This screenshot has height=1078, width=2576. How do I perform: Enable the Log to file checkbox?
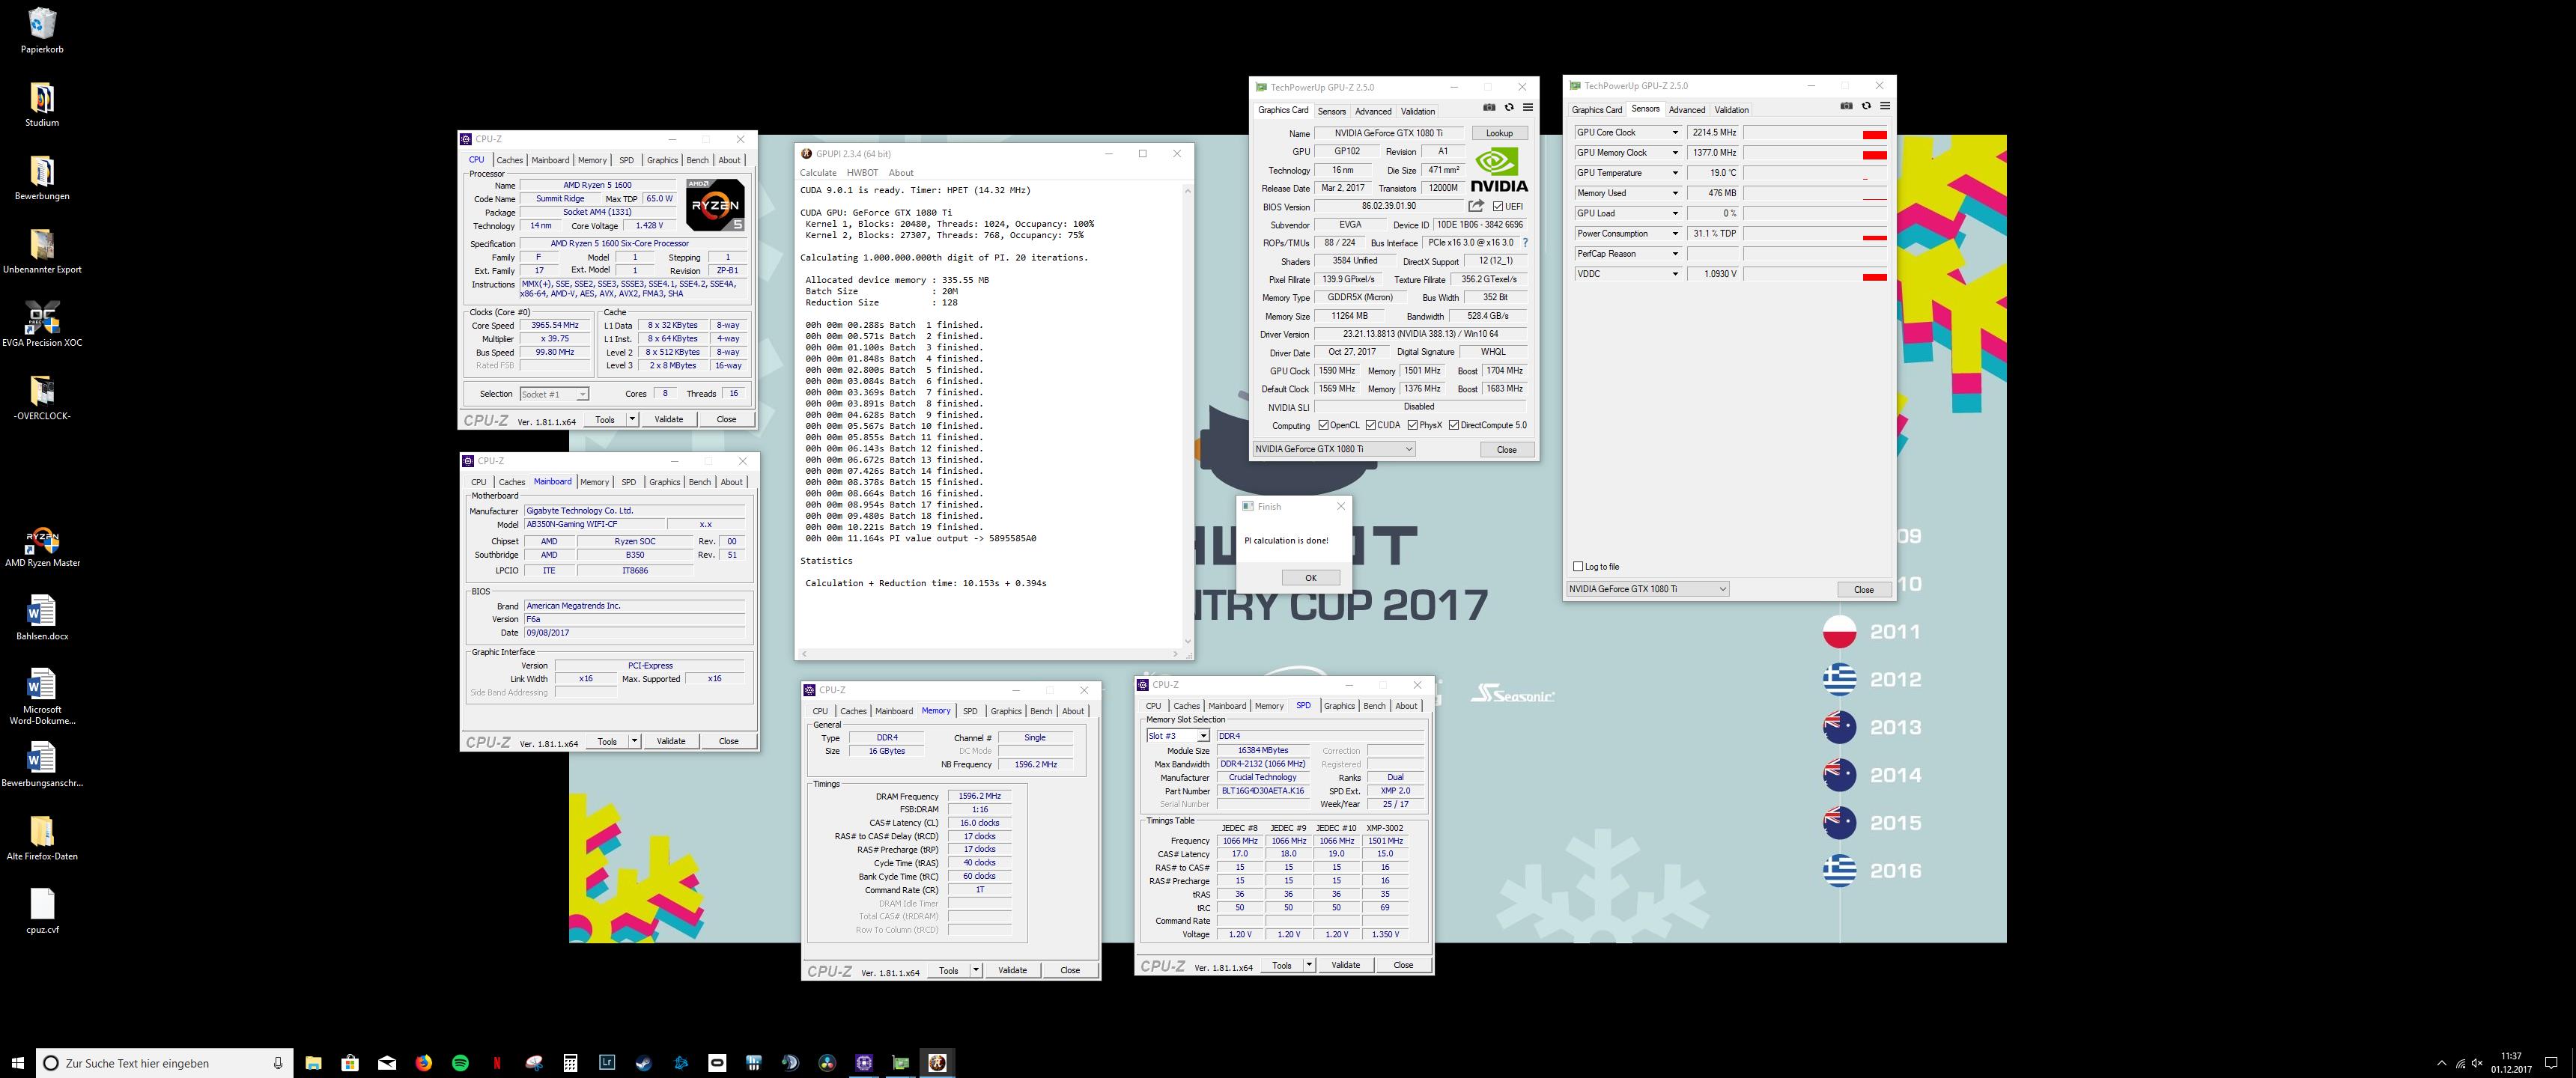point(1578,566)
